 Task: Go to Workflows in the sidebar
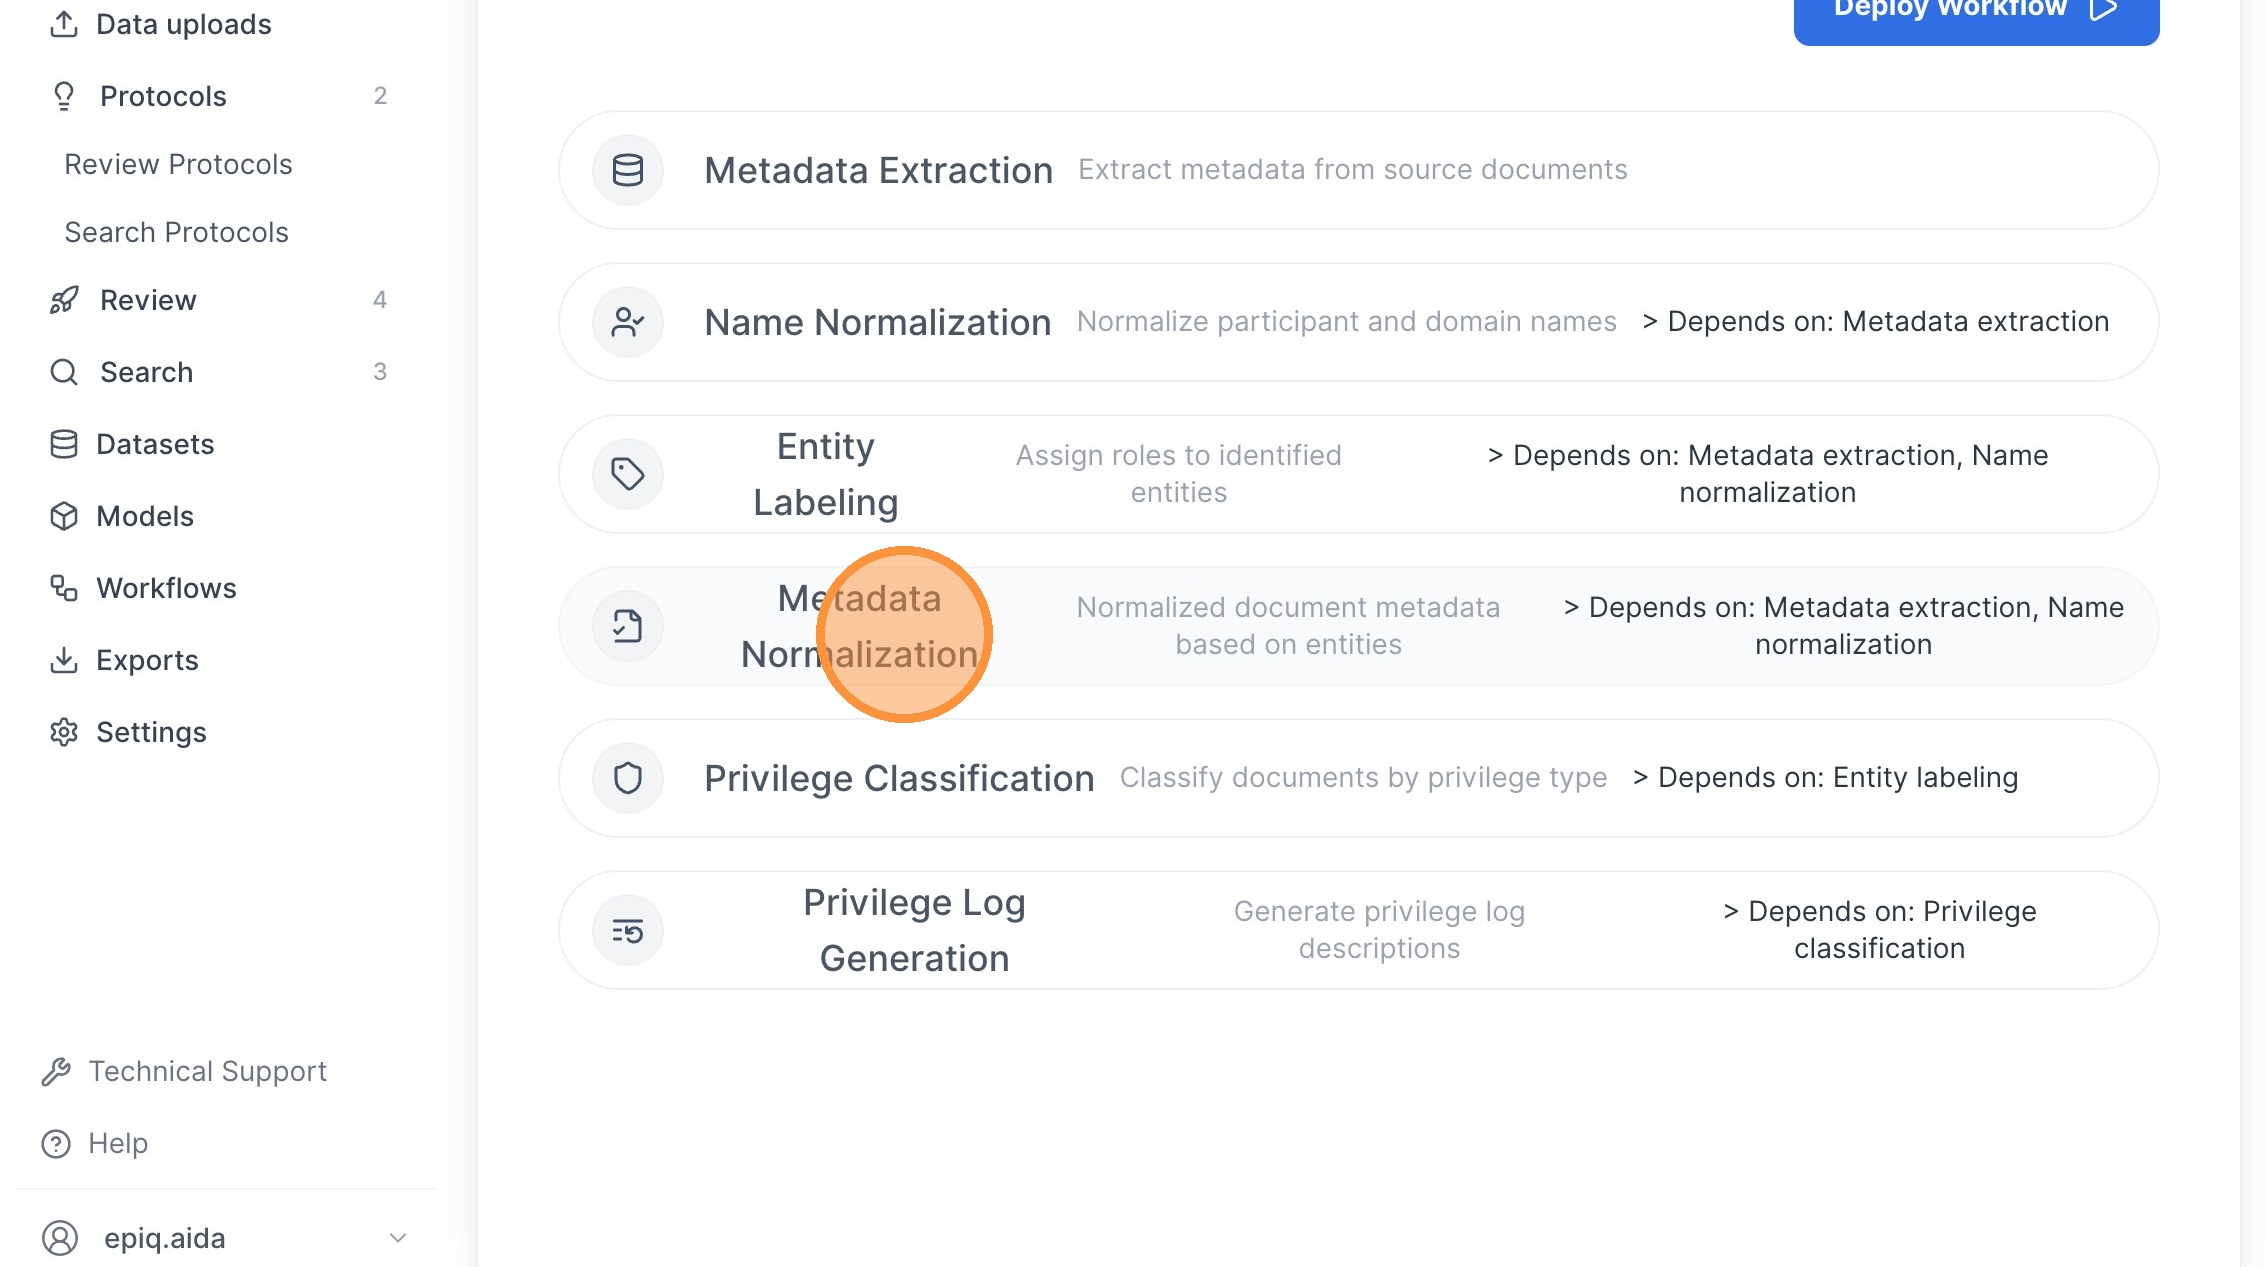point(166,588)
